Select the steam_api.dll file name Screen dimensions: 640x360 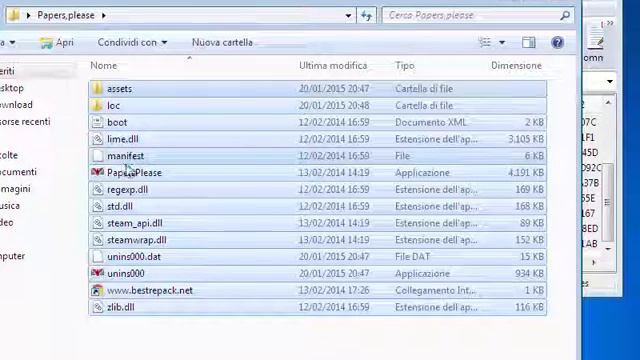pos(135,223)
